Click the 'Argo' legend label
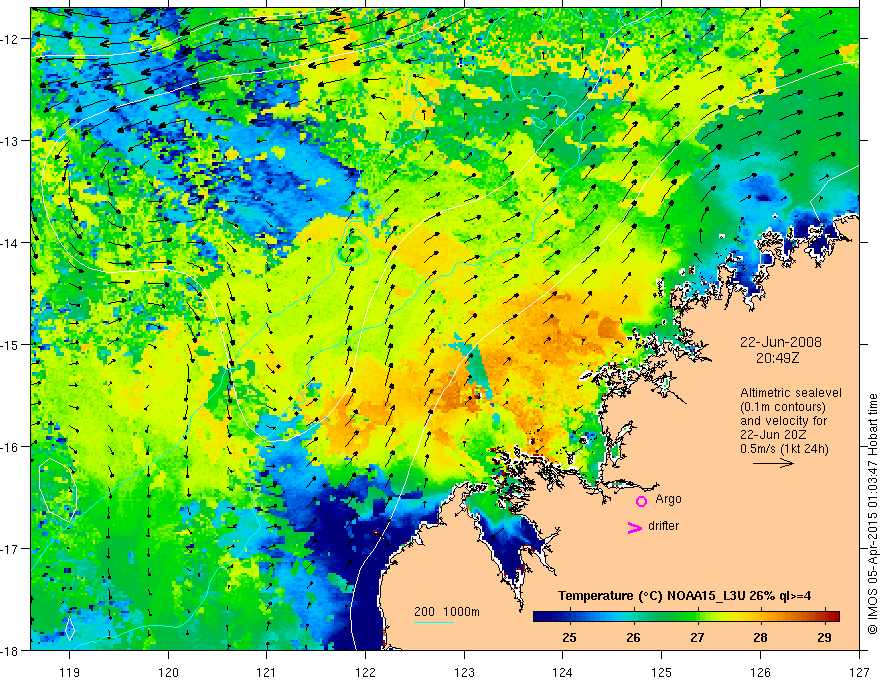880x680 pixels. (668, 499)
